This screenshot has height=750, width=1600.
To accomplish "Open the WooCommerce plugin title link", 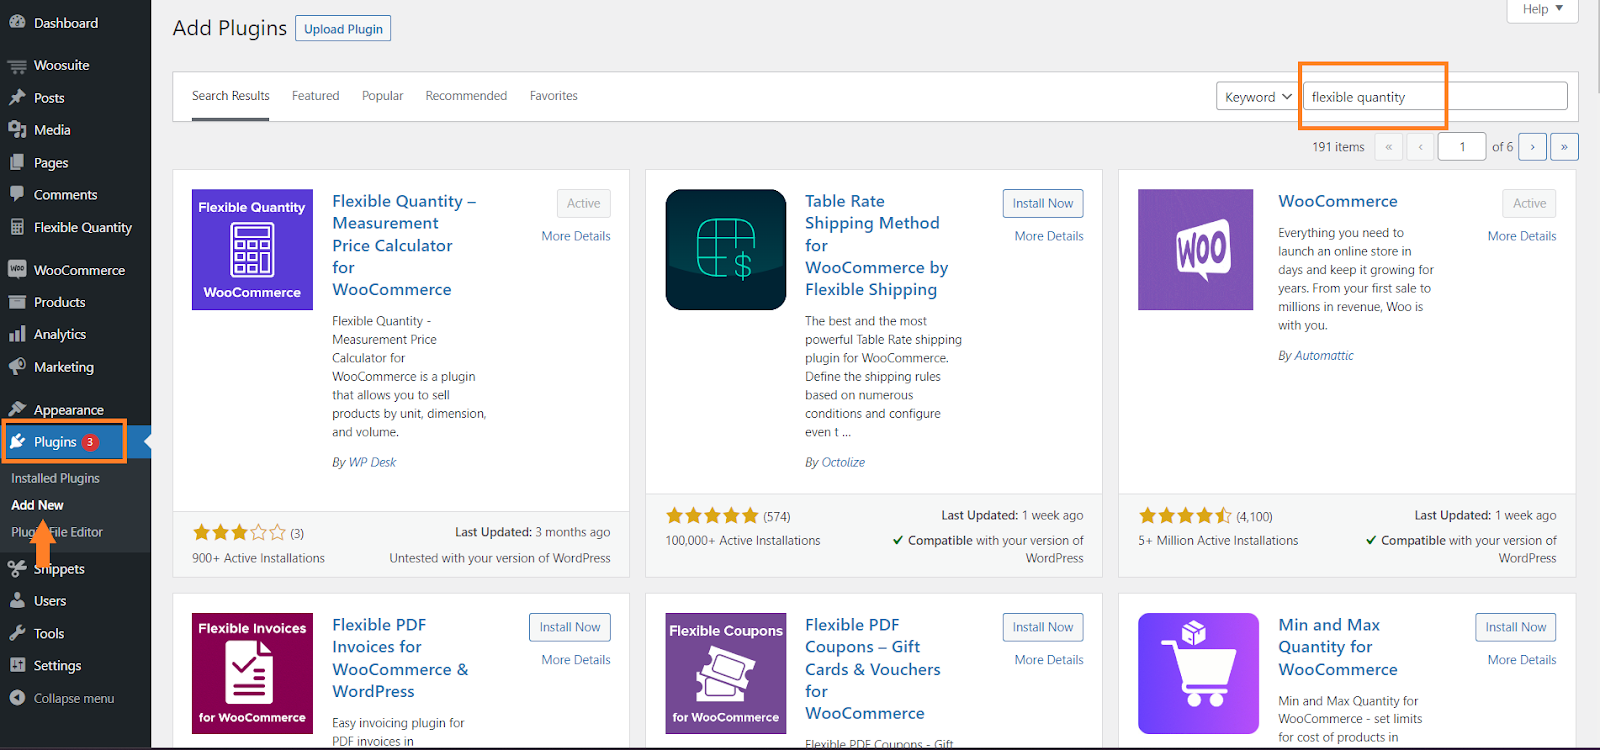I will 1338,201.
